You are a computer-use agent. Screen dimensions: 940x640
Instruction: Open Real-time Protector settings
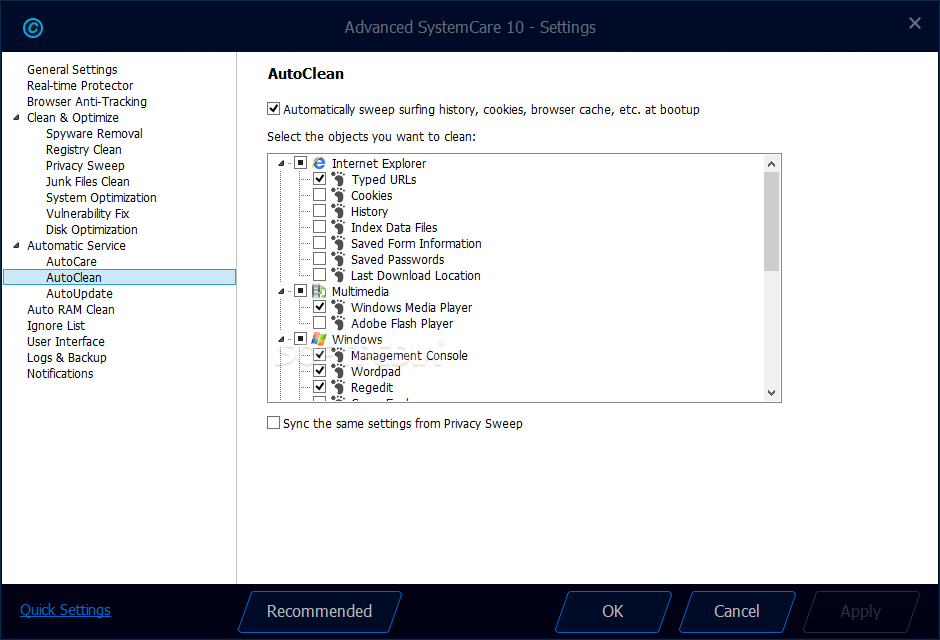(80, 86)
